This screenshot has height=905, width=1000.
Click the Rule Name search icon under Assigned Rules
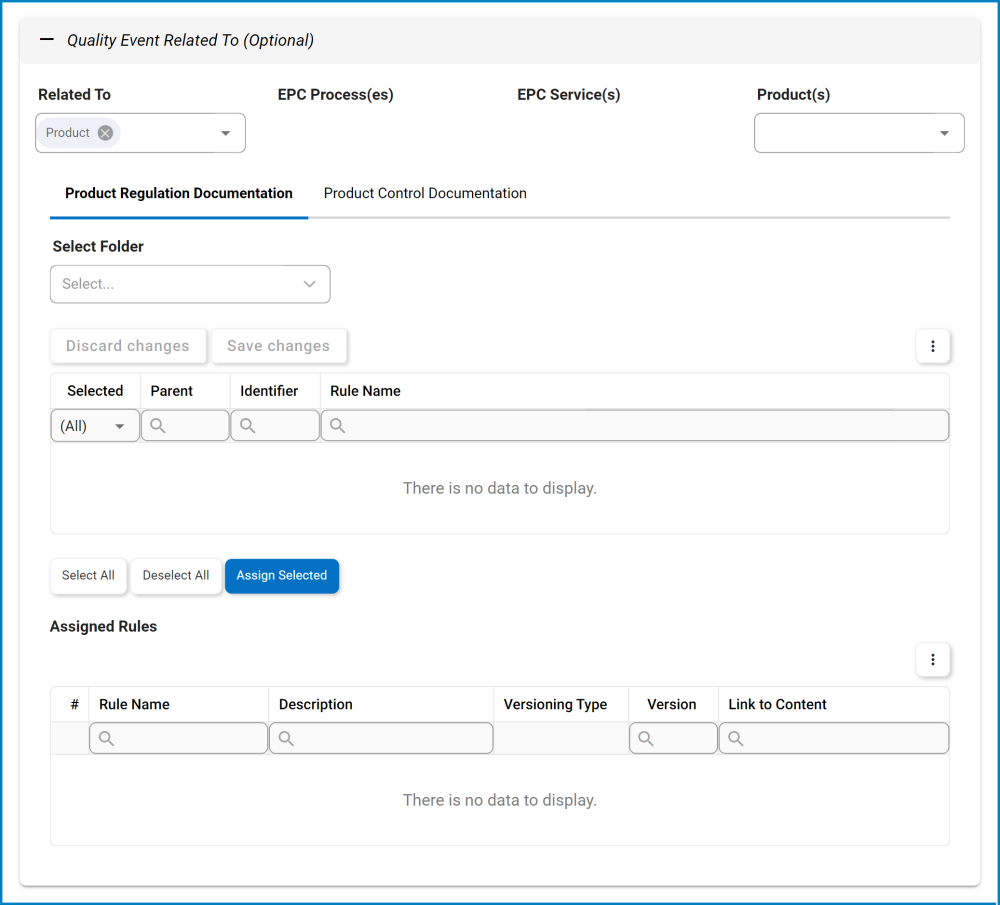pyautogui.click(x=106, y=737)
